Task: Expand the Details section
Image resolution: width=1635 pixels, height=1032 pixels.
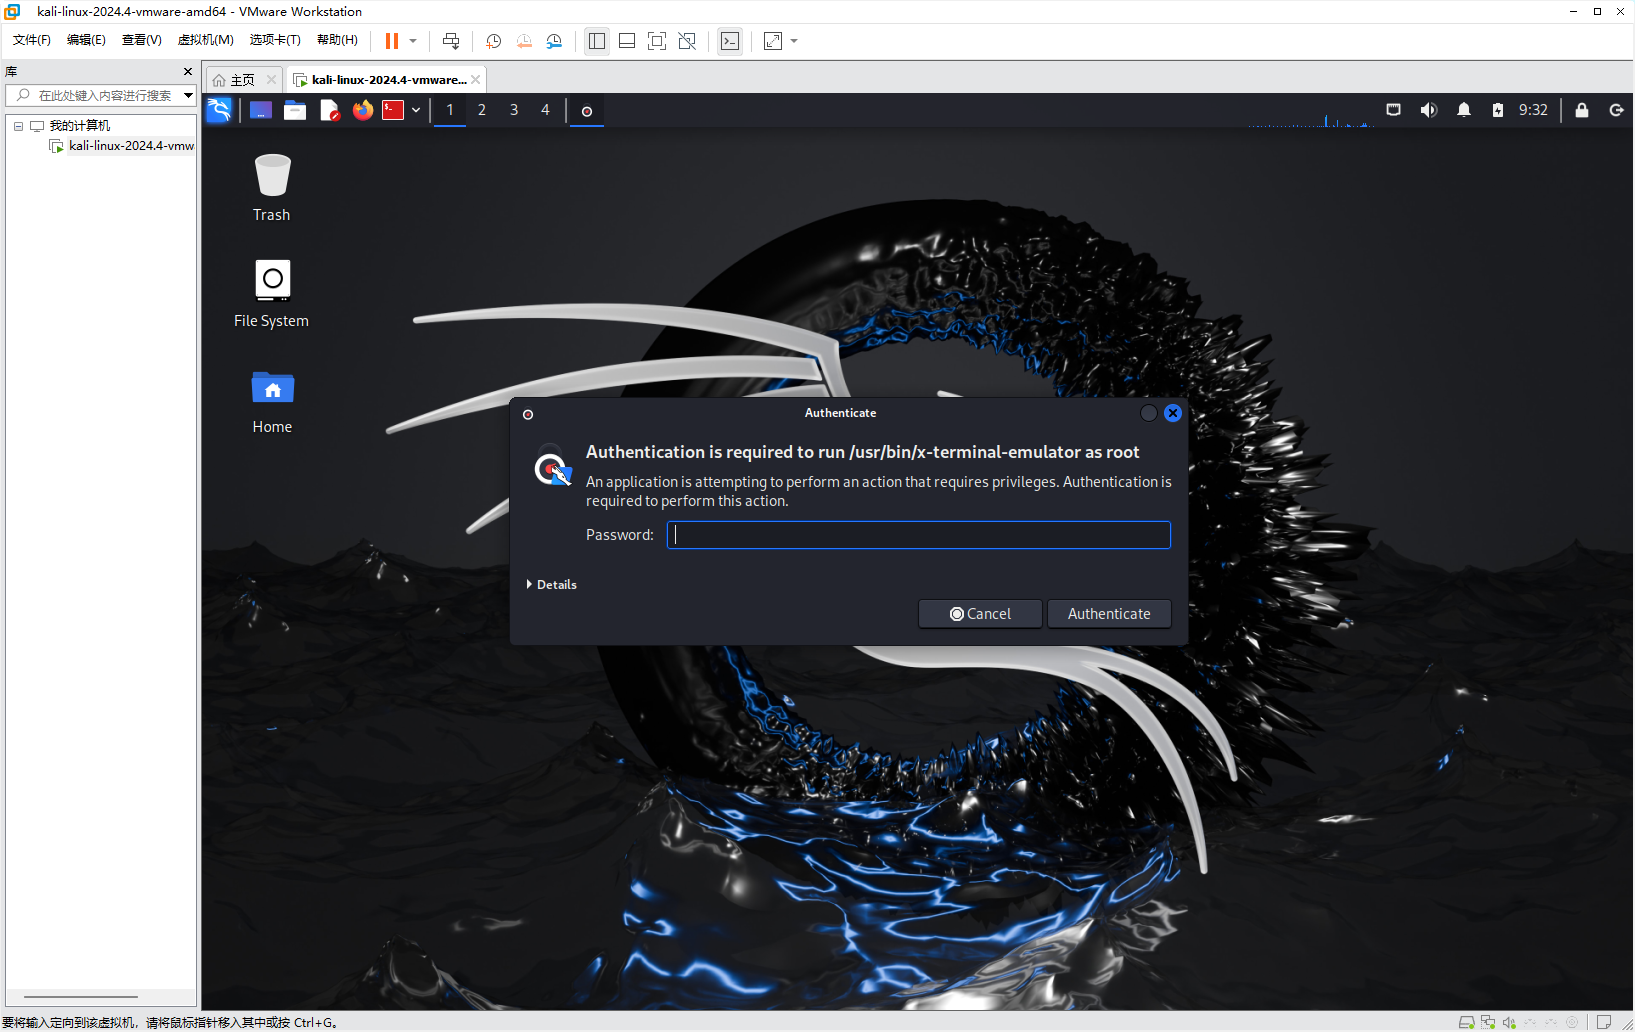Action: (x=552, y=585)
